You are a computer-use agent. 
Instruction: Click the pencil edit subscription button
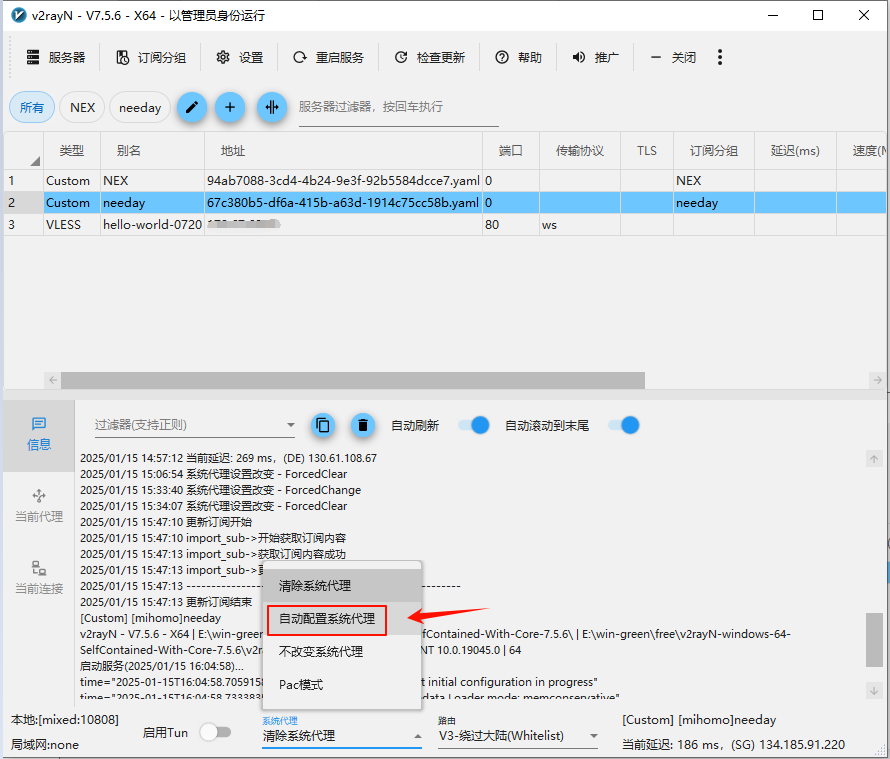point(192,107)
